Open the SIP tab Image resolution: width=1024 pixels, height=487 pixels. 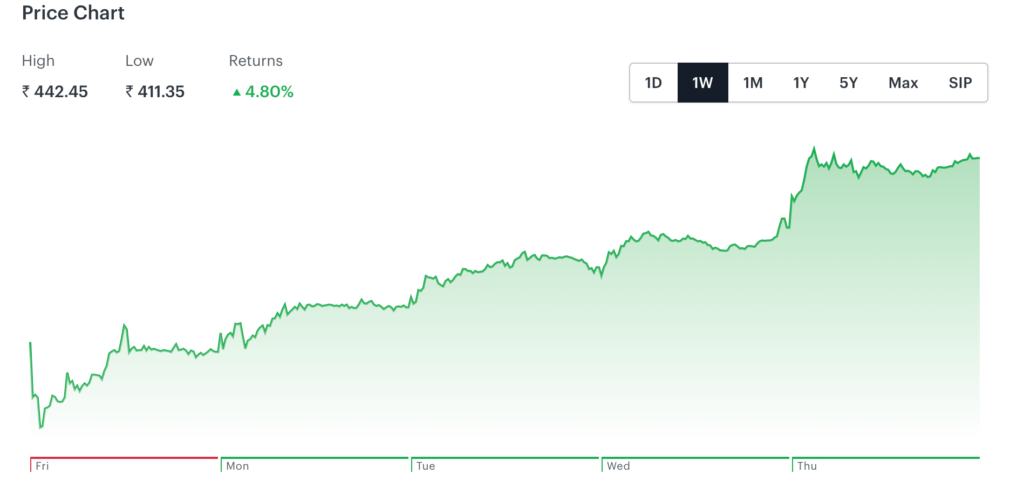point(960,83)
